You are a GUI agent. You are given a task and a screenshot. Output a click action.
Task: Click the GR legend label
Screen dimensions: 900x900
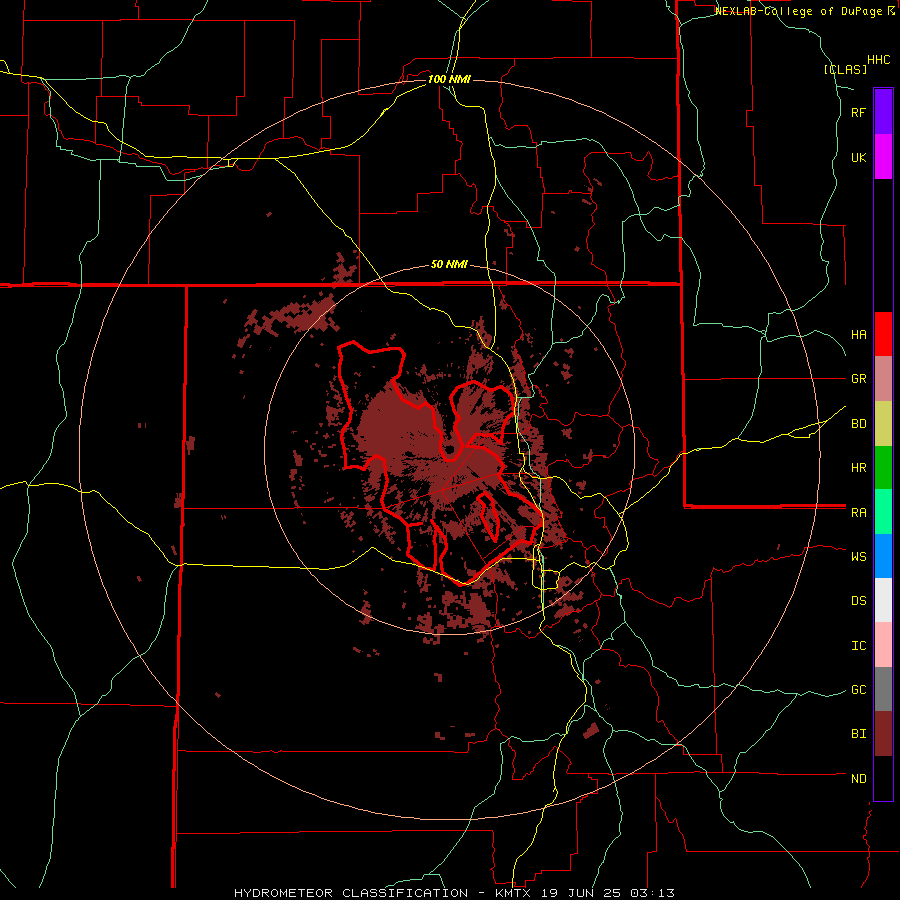pyautogui.click(x=858, y=379)
